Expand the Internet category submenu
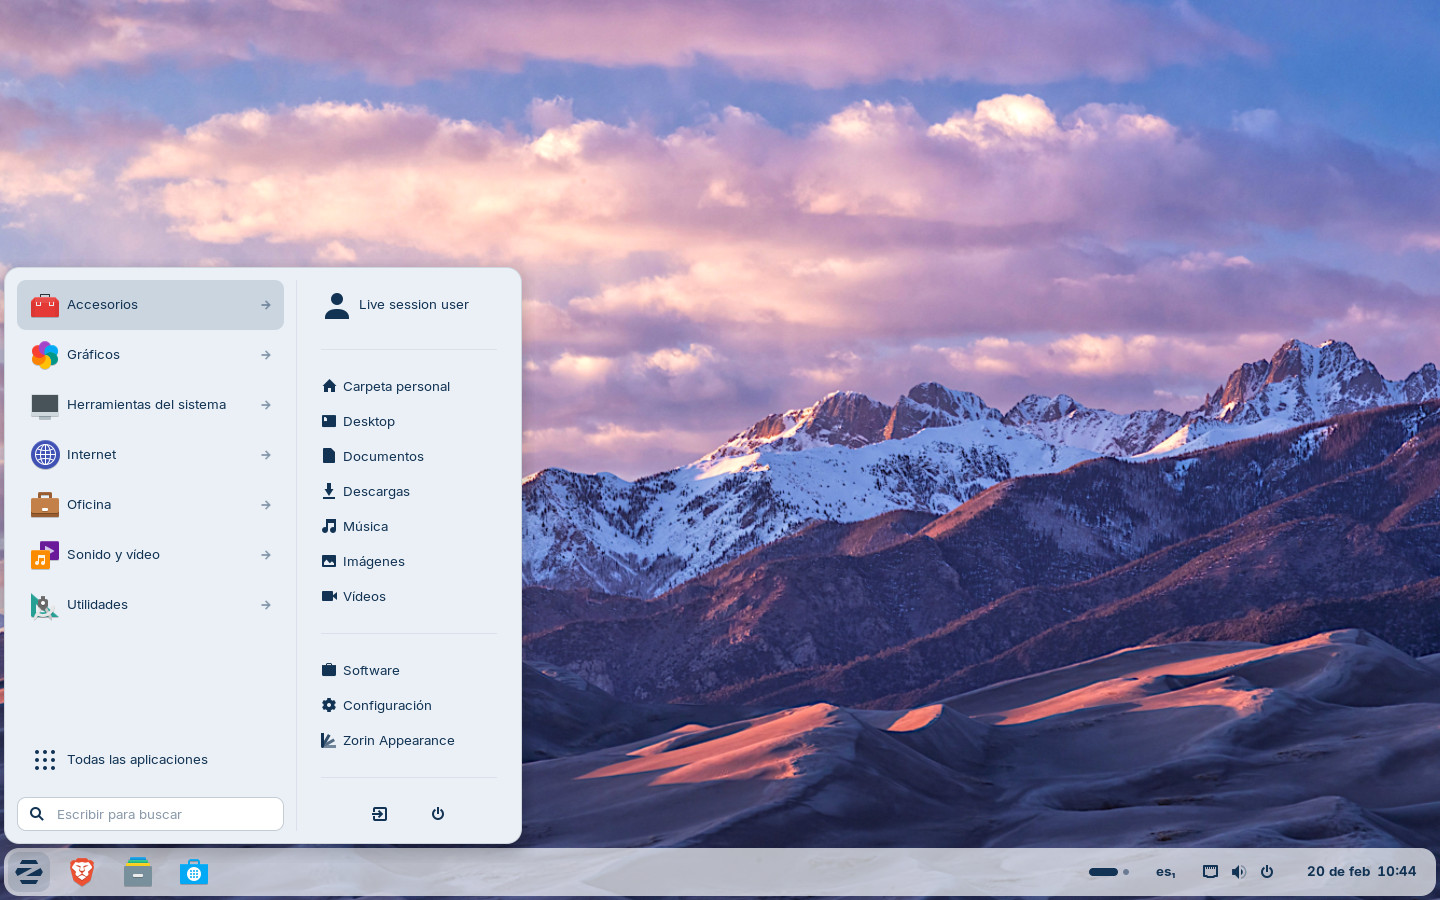This screenshot has height=900, width=1440. point(266,455)
